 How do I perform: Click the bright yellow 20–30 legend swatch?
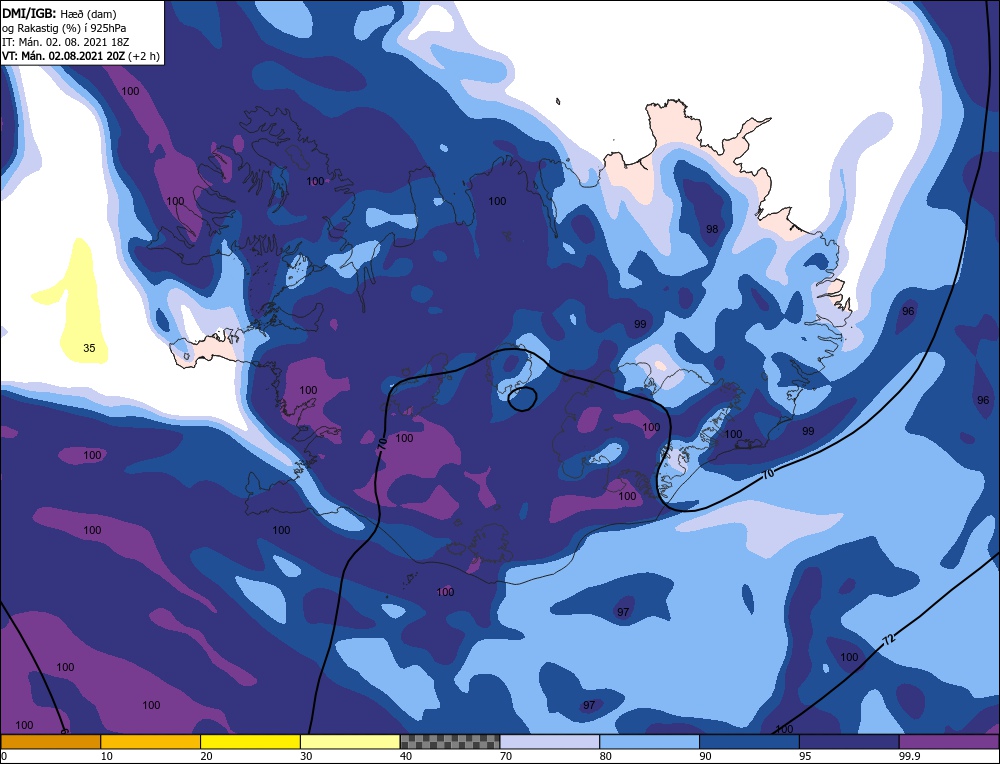tap(250, 741)
